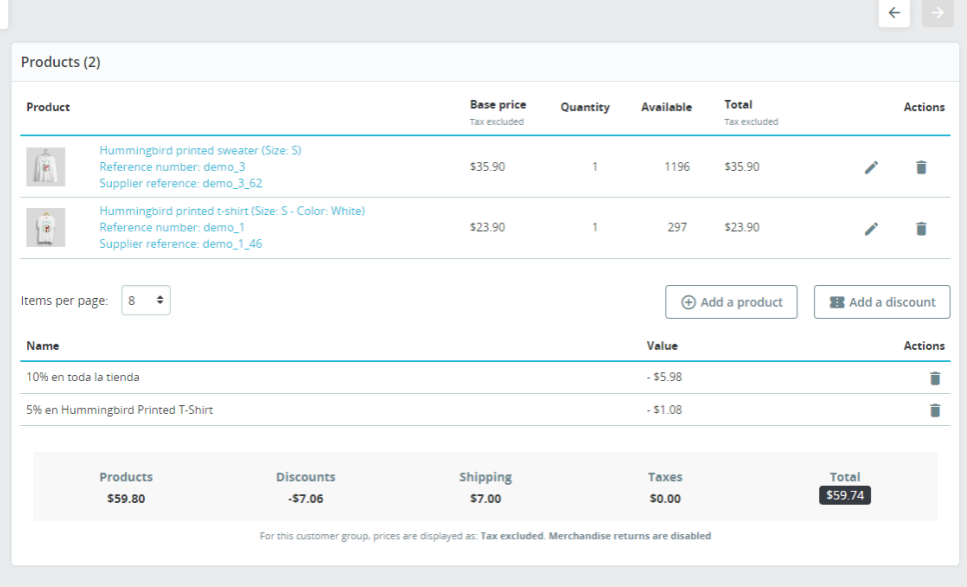Delete the Hummingbird printed sweater product
Image resolution: width=967 pixels, height=587 pixels.
[921, 167]
